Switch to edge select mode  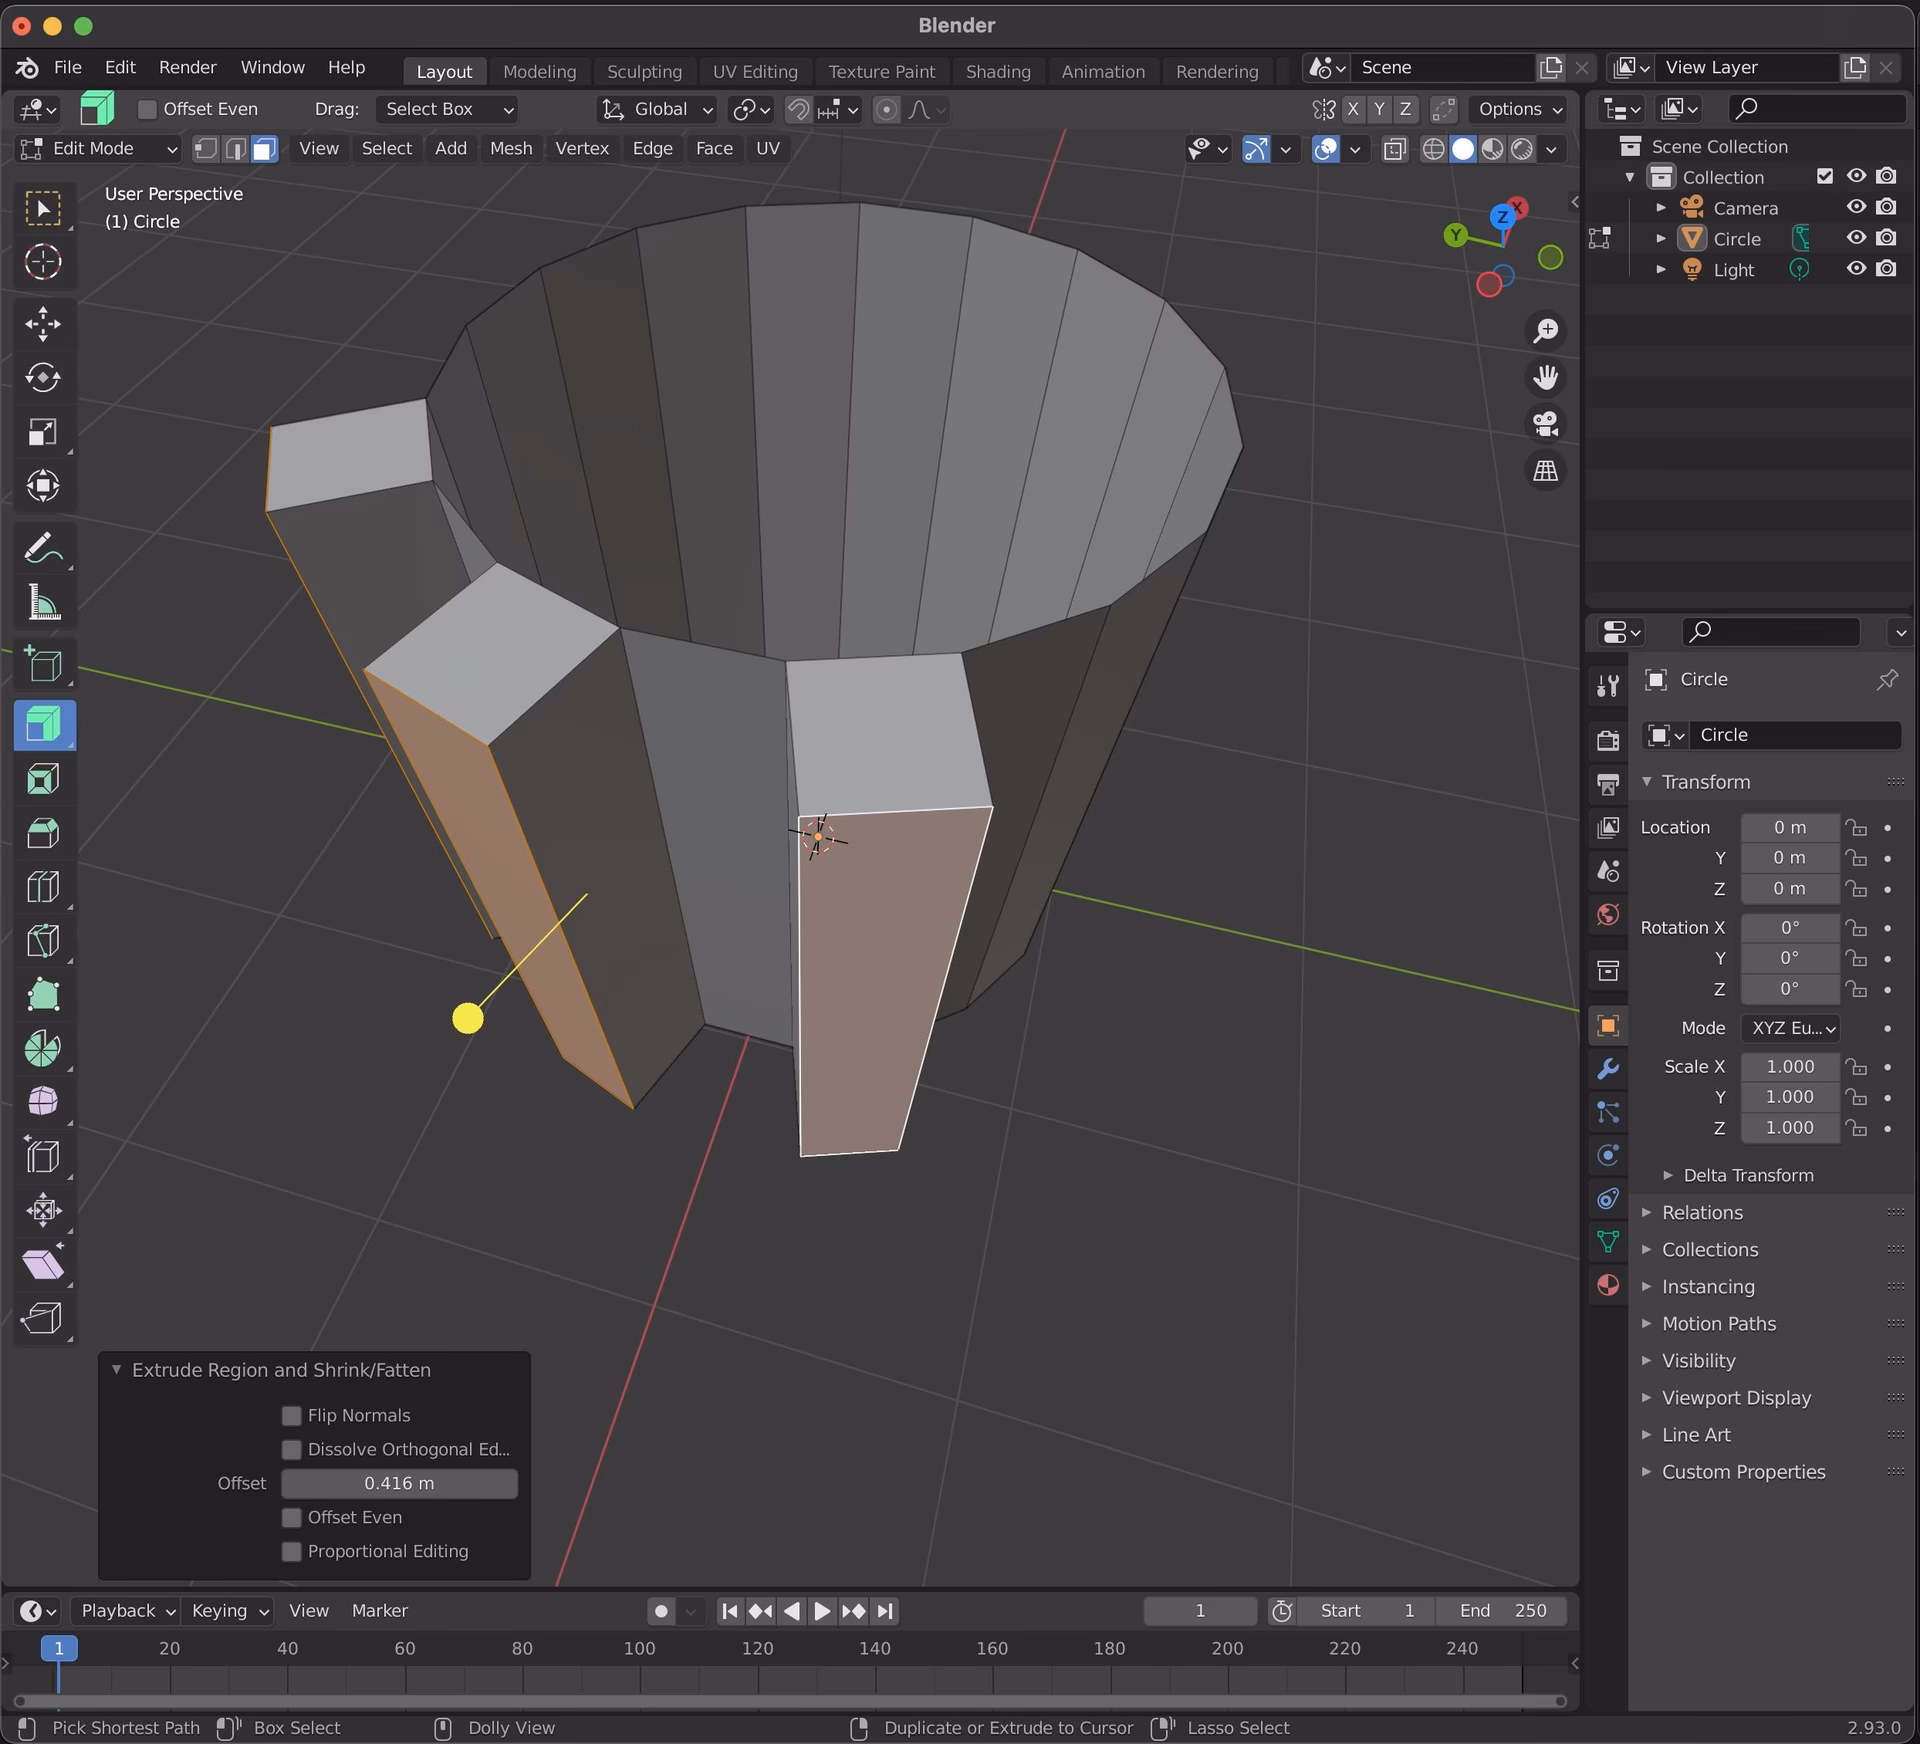pos(235,149)
